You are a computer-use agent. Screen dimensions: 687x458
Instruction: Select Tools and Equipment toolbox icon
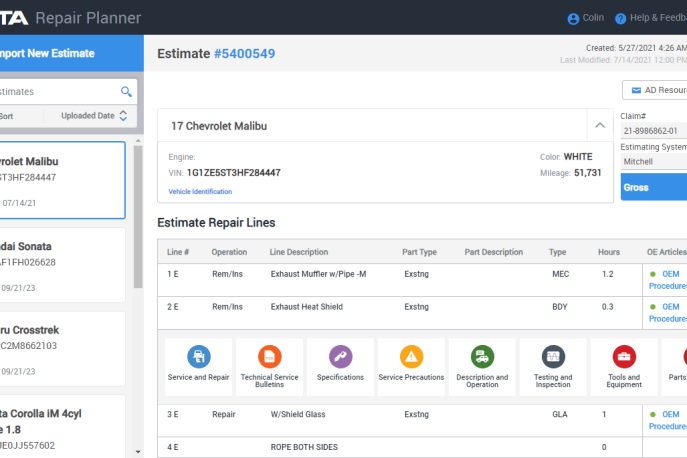[624, 357]
